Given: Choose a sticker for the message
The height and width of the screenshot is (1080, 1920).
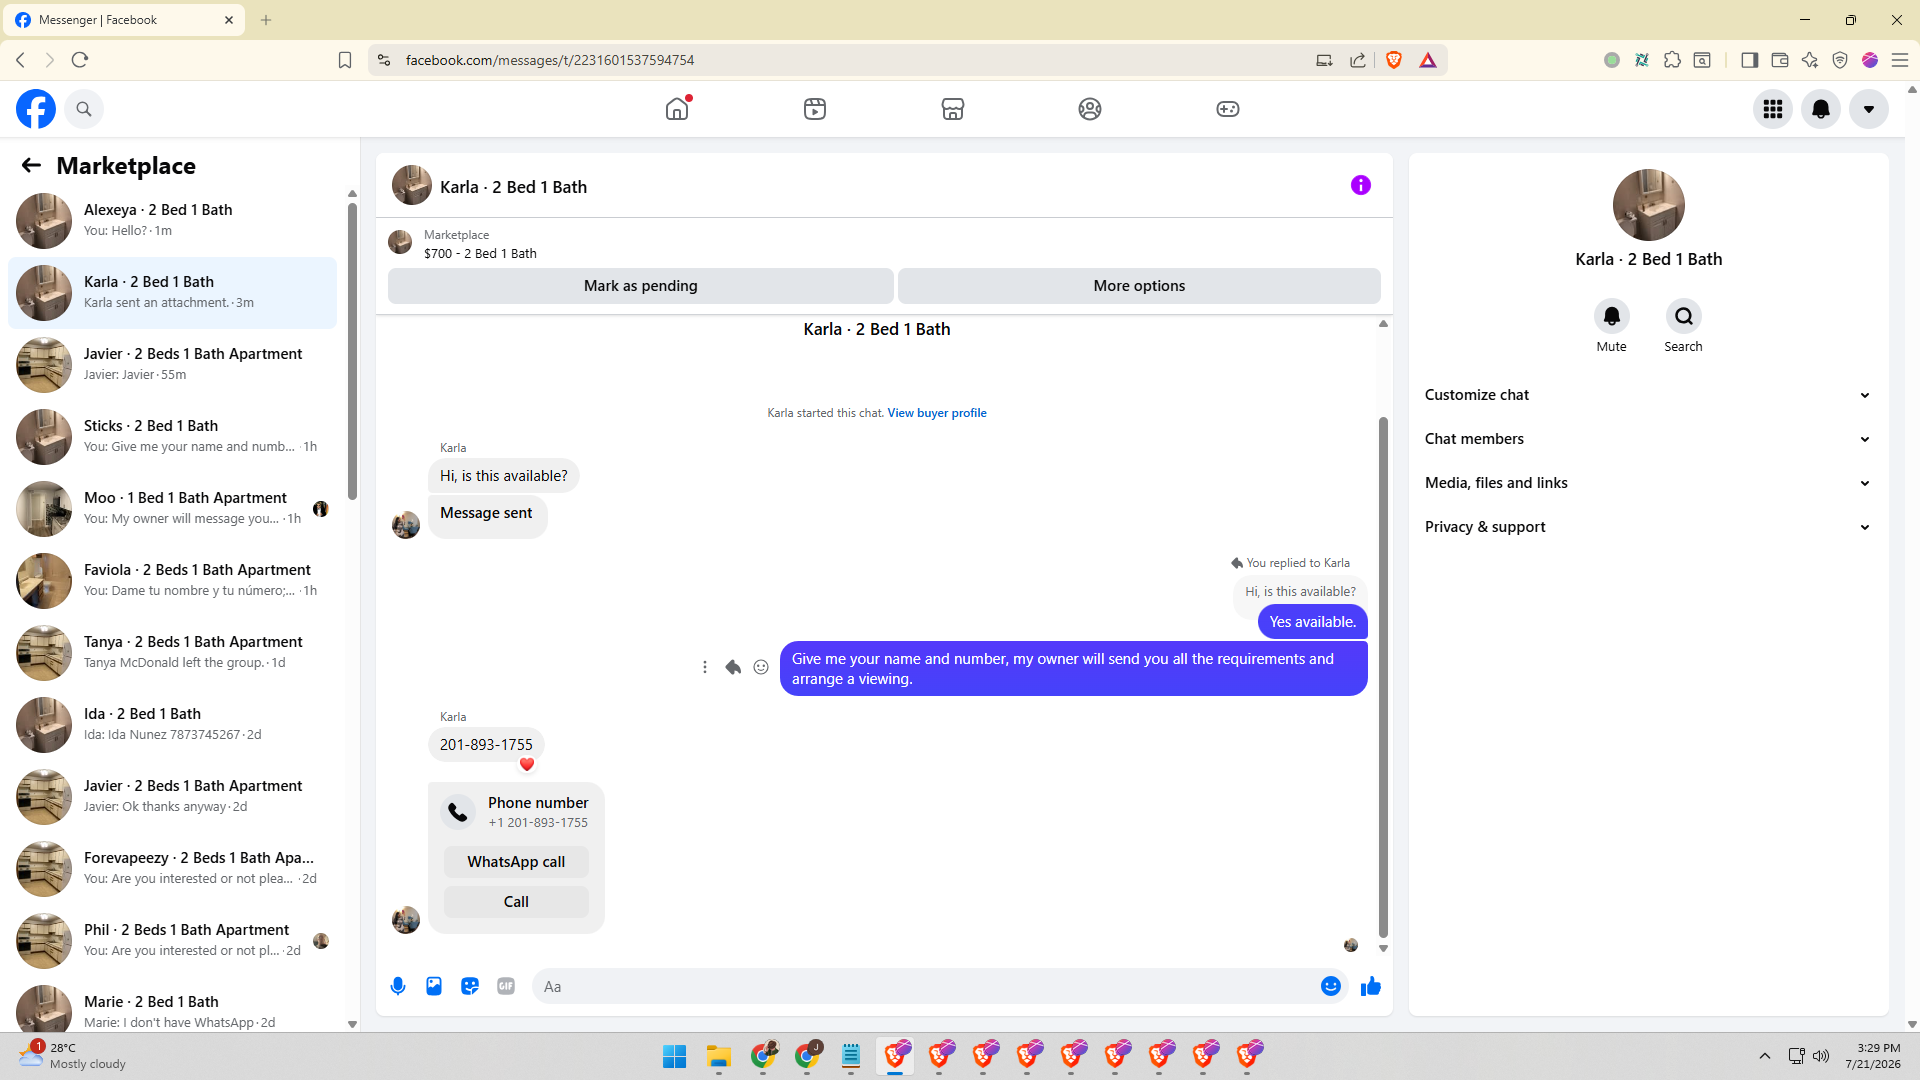Looking at the screenshot, I should coord(470,986).
